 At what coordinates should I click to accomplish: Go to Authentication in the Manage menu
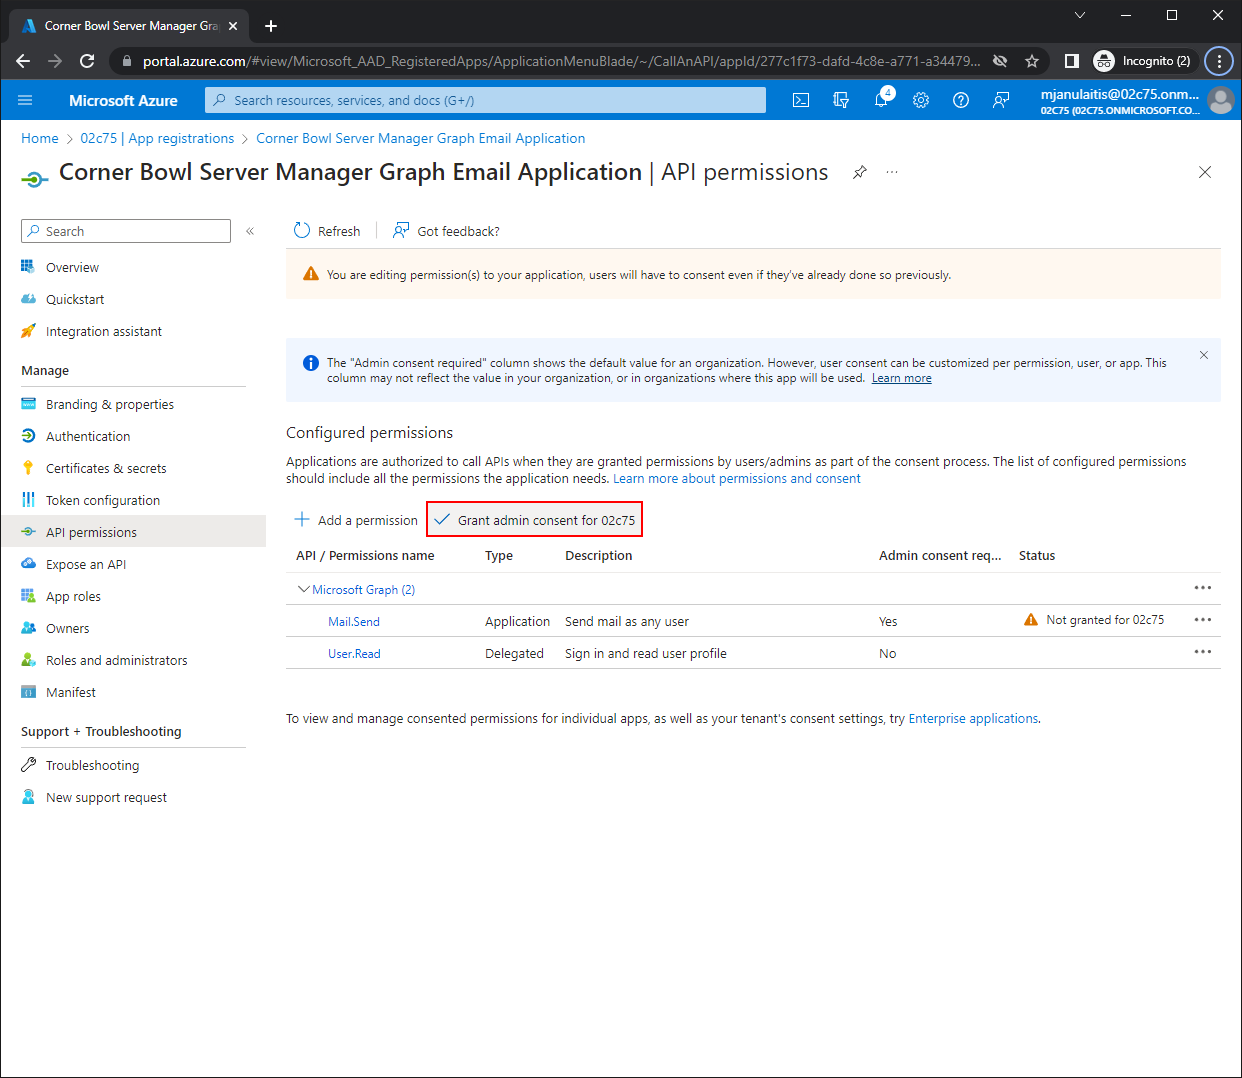[x=88, y=436]
